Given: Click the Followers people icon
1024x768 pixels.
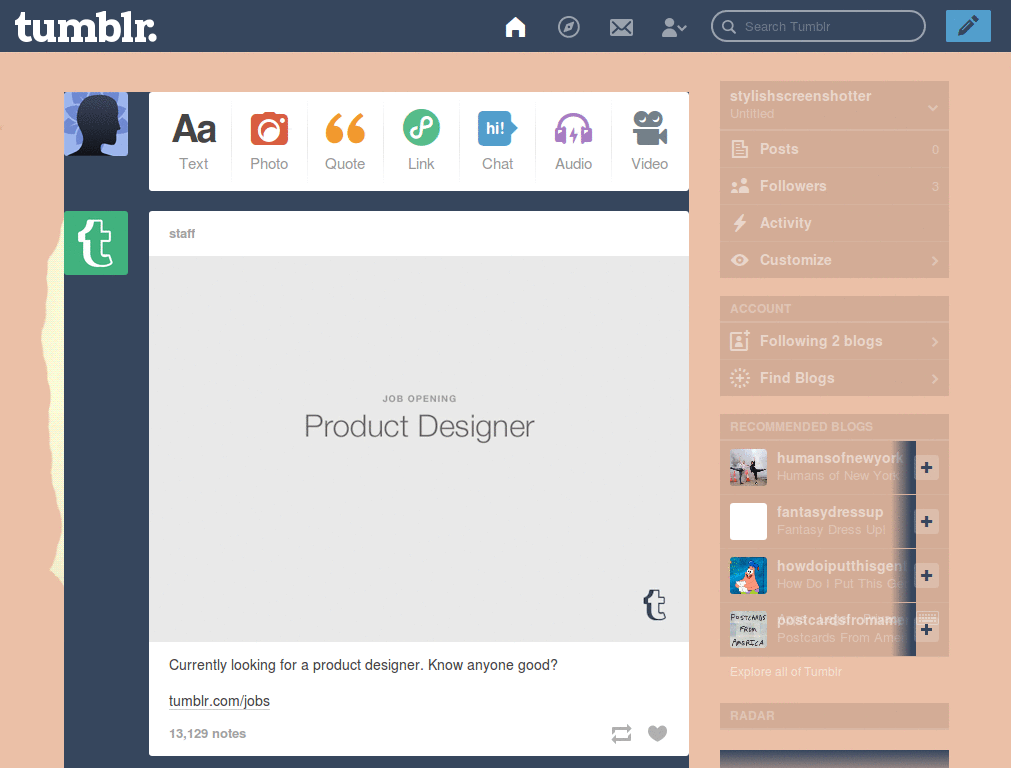Looking at the screenshot, I should (740, 186).
